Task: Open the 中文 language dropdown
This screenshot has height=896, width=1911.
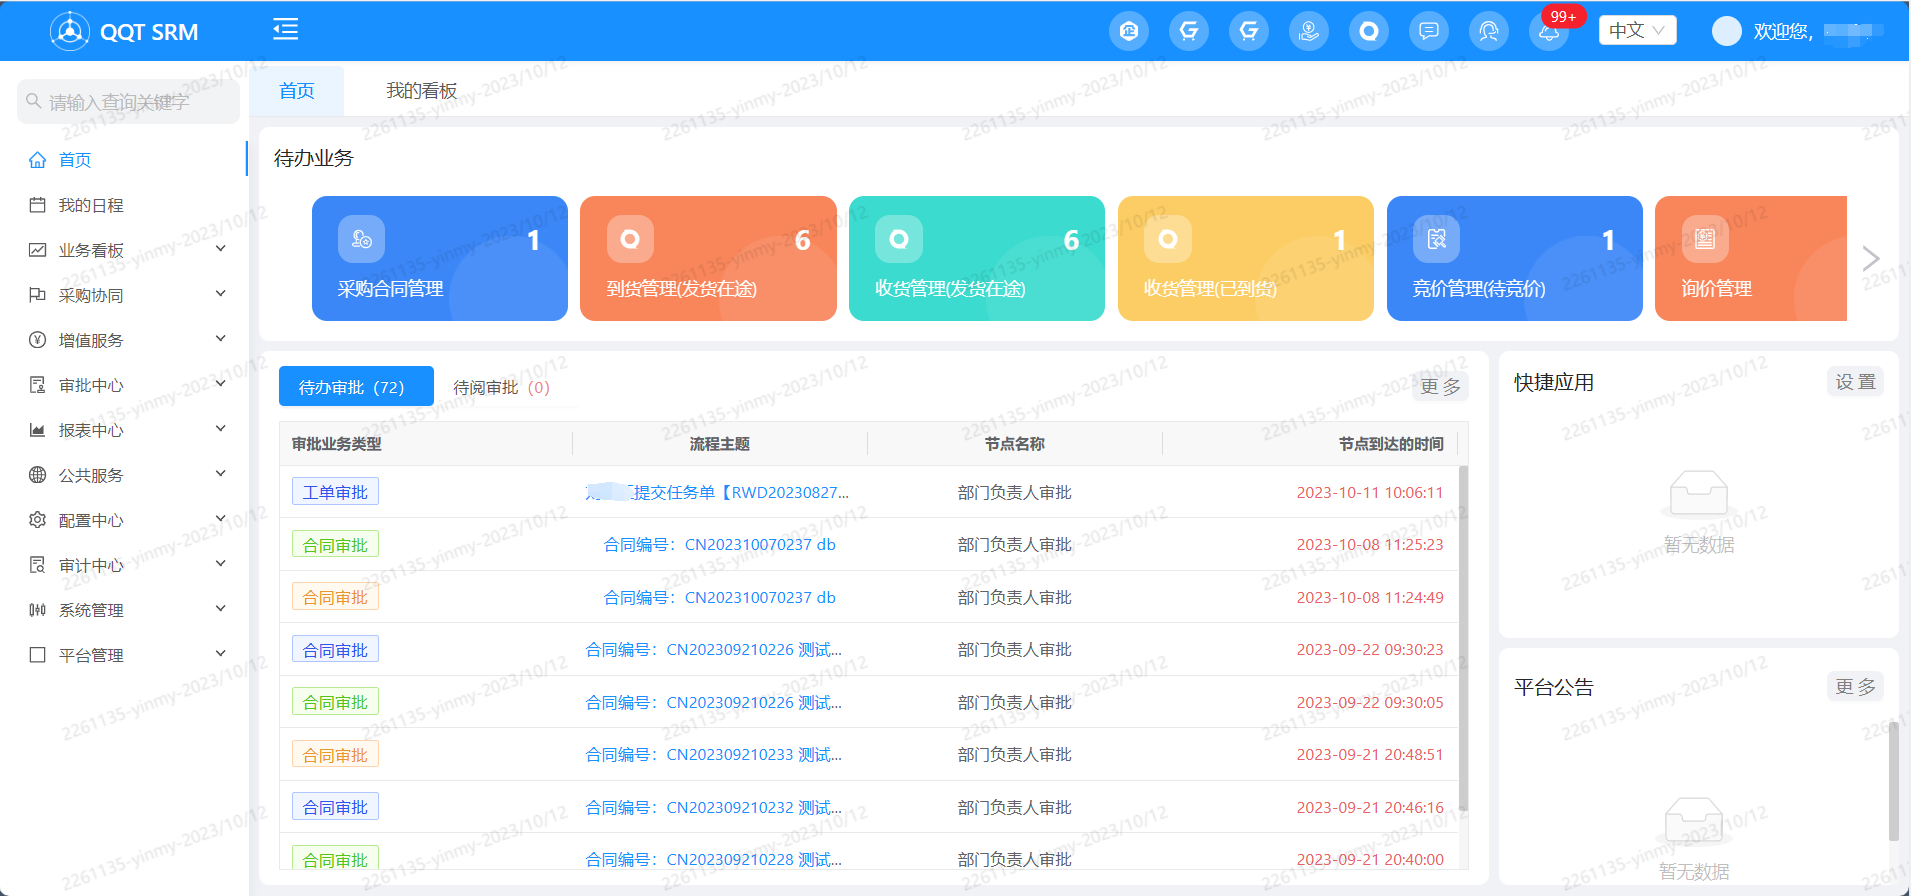Action: tap(1637, 30)
